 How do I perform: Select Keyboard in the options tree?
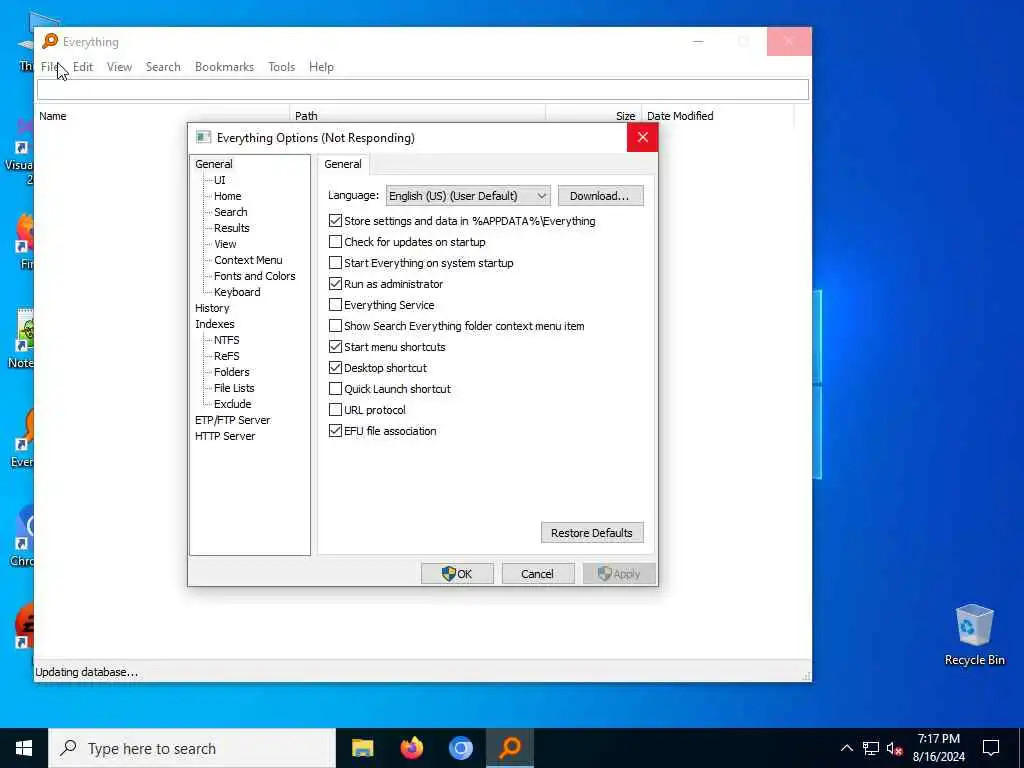(237, 292)
